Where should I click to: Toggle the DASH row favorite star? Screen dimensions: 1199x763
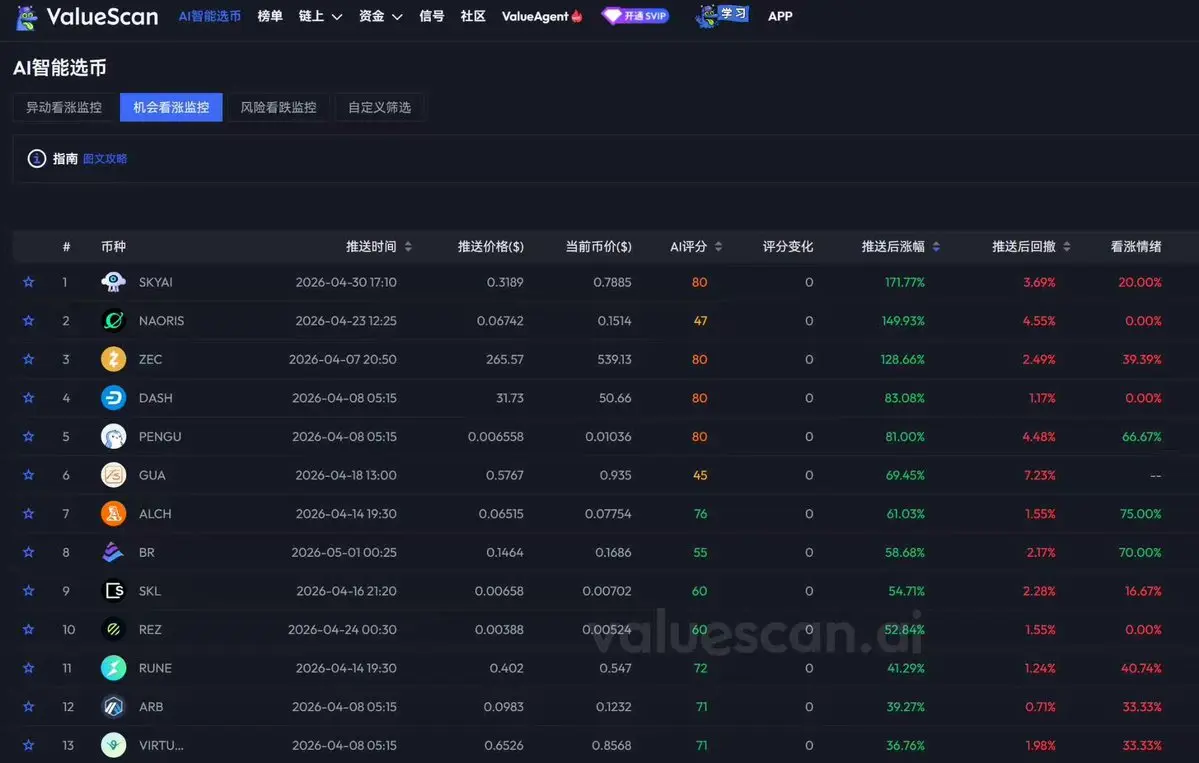pyautogui.click(x=28, y=398)
